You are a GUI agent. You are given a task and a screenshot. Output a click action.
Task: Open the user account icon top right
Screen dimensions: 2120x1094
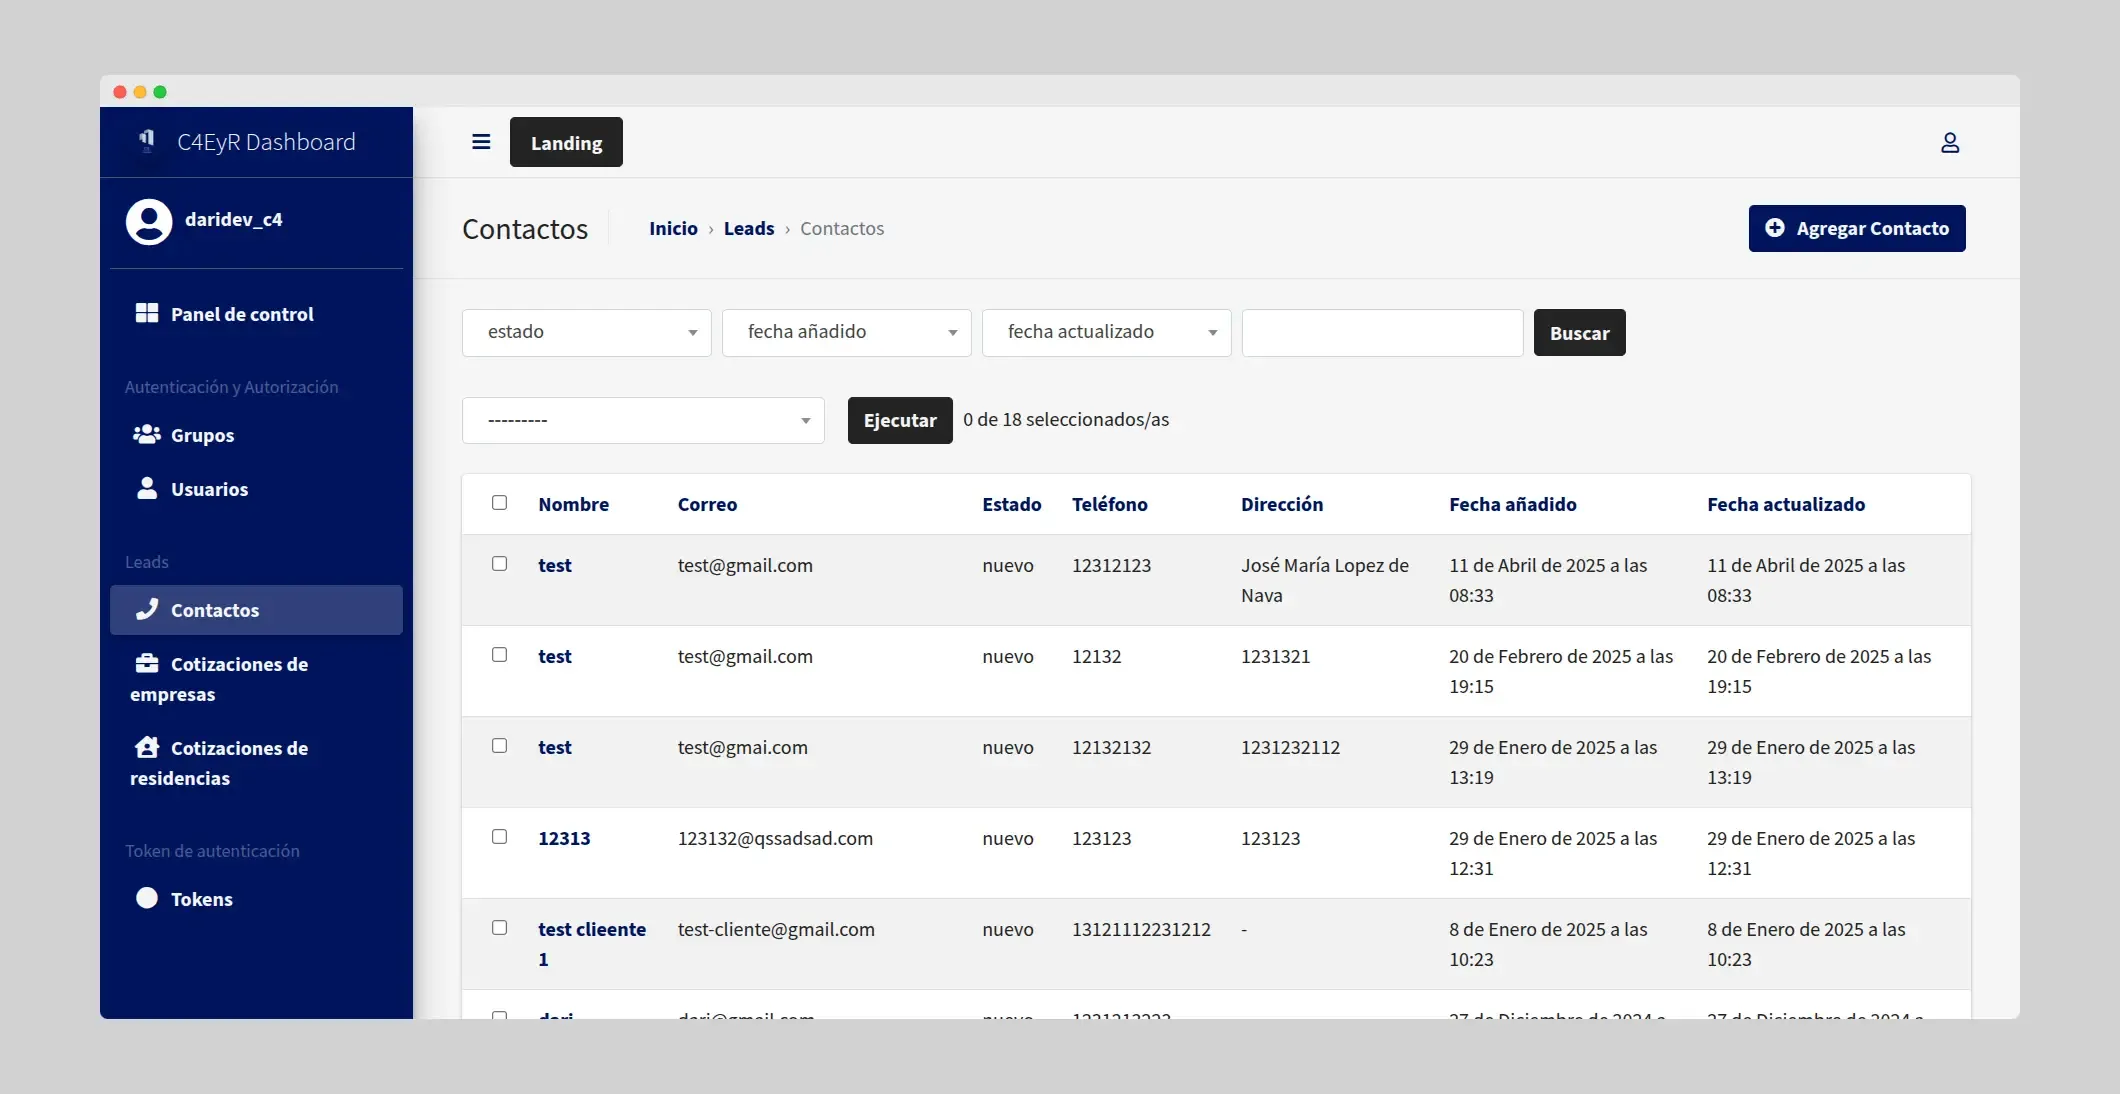(1950, 142)
